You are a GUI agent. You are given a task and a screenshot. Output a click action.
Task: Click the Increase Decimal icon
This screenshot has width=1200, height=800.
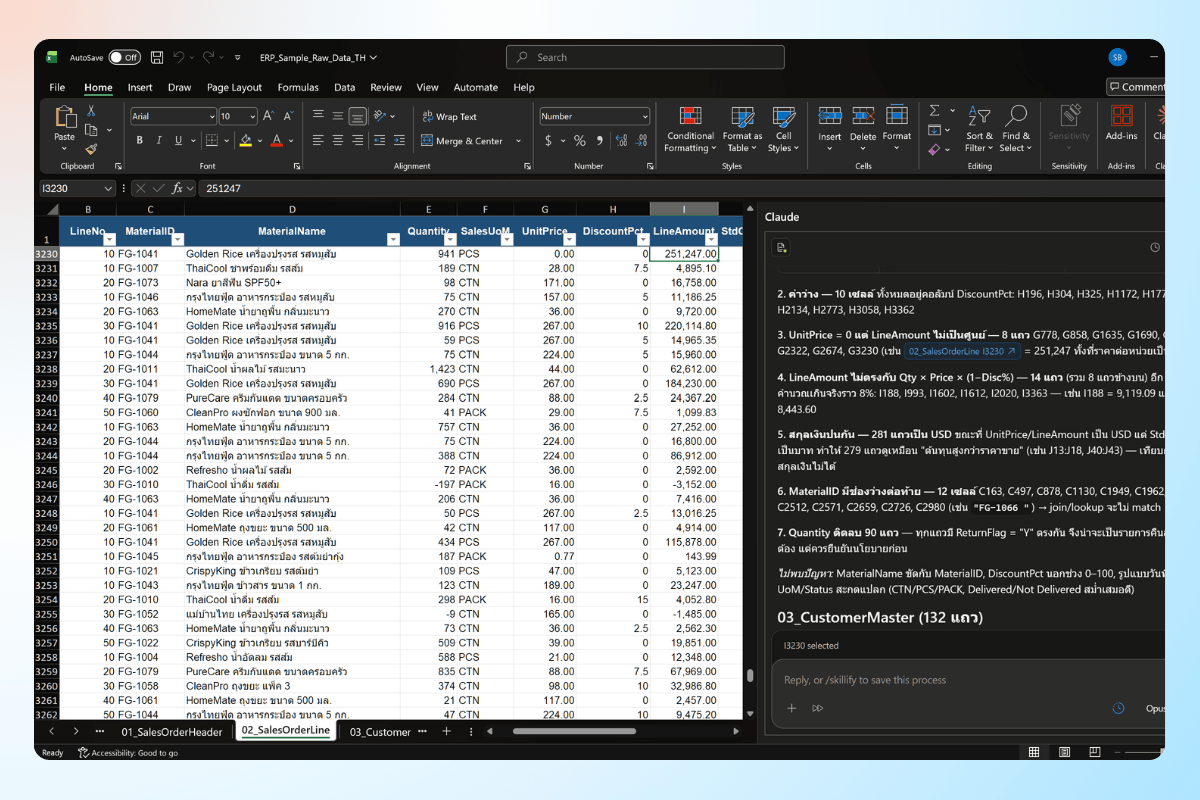[x=620, y=141]
